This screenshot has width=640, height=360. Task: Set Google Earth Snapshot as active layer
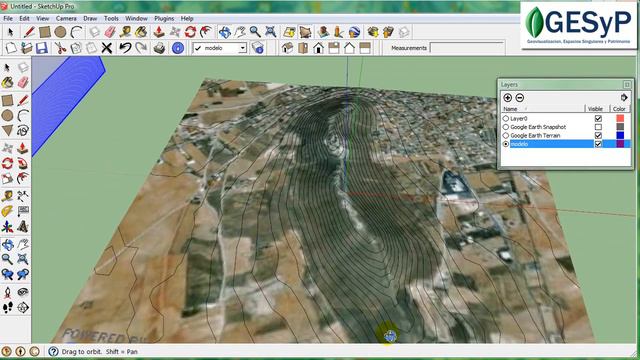point(506,127)
